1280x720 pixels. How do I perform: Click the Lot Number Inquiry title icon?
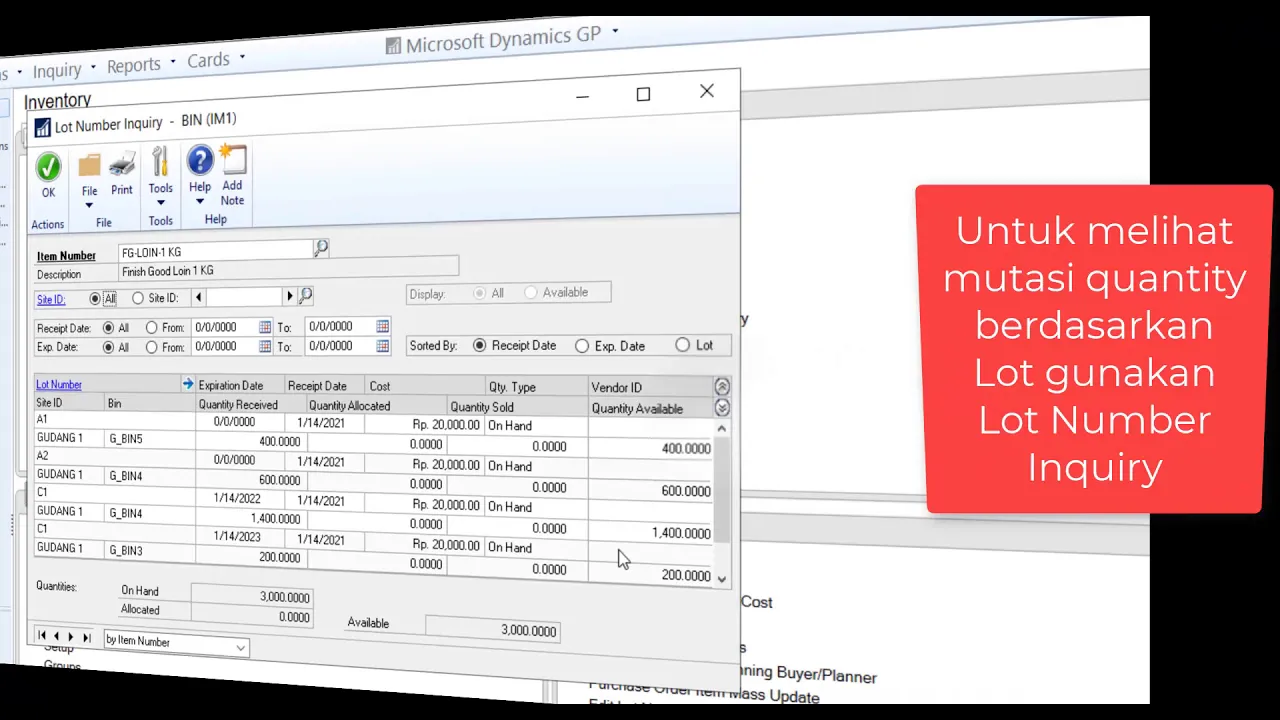(42, 128)
